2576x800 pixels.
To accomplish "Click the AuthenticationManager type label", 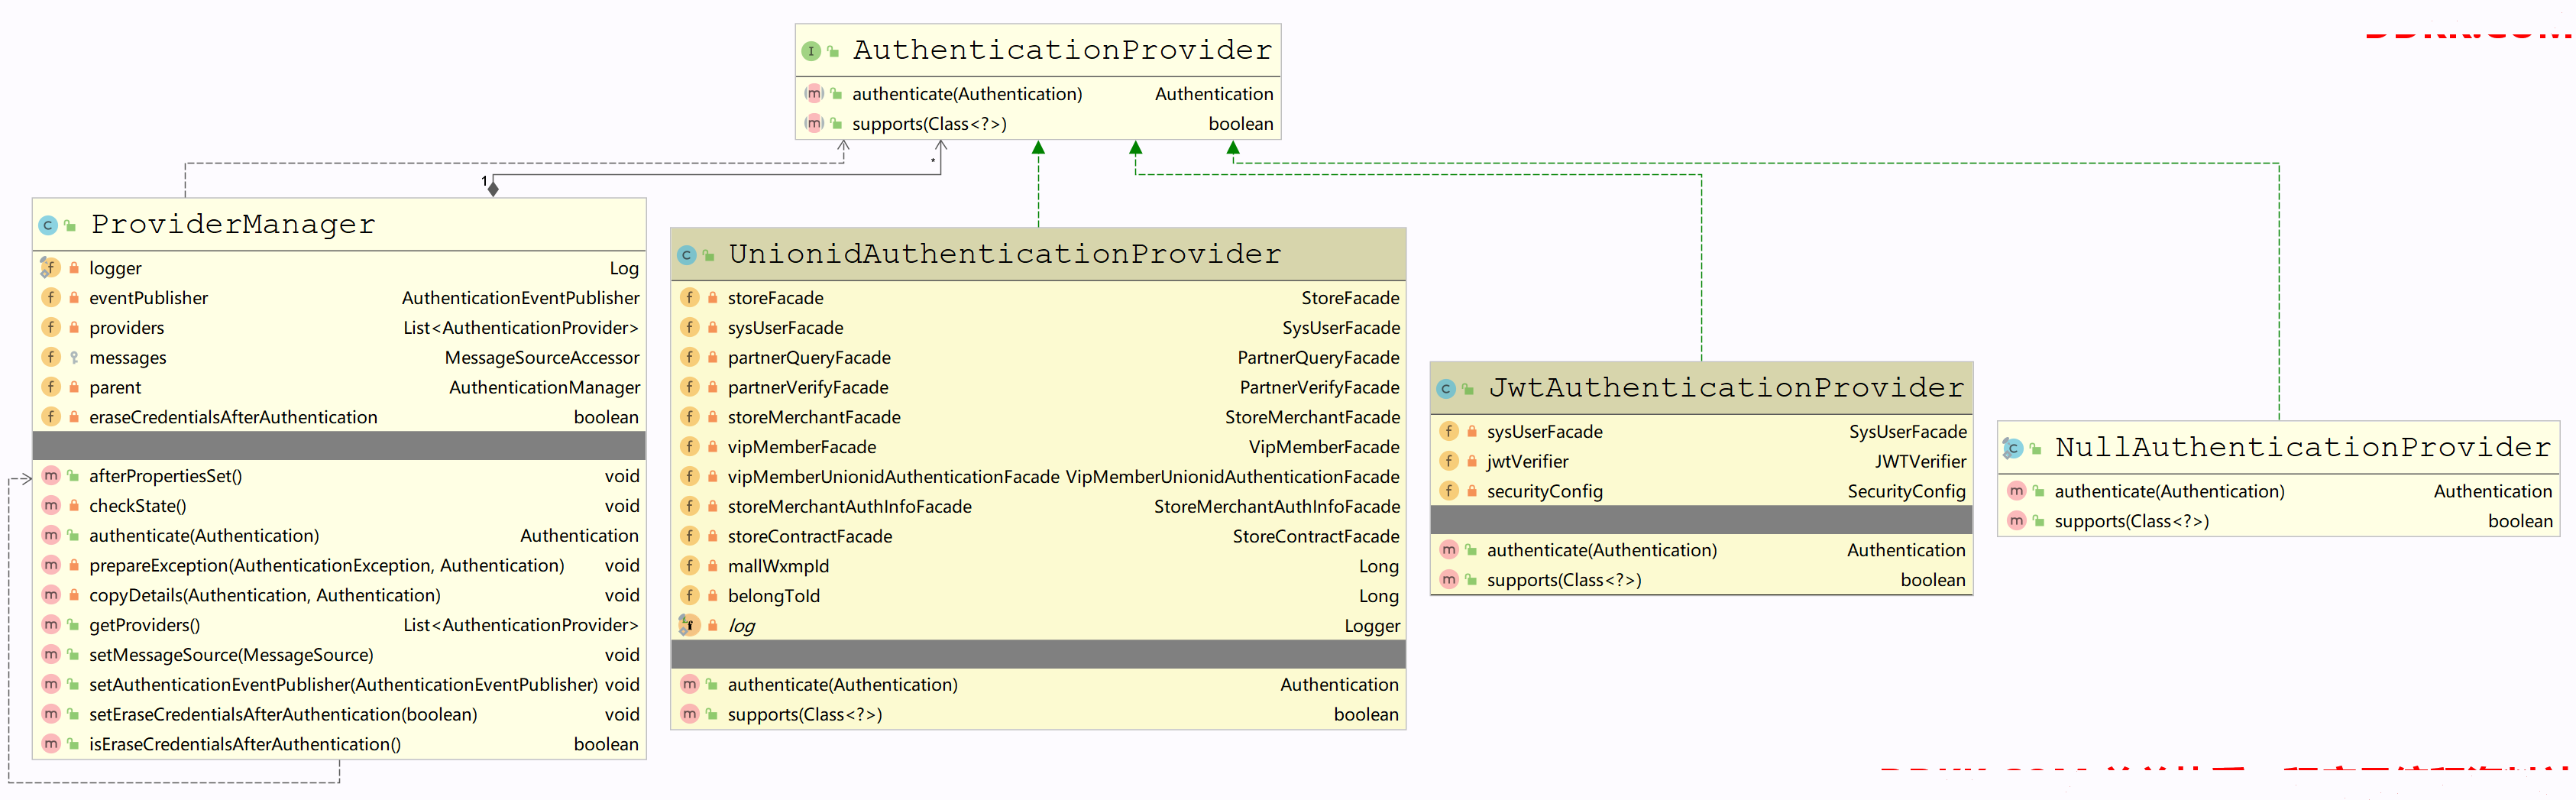I will (544, 388).
